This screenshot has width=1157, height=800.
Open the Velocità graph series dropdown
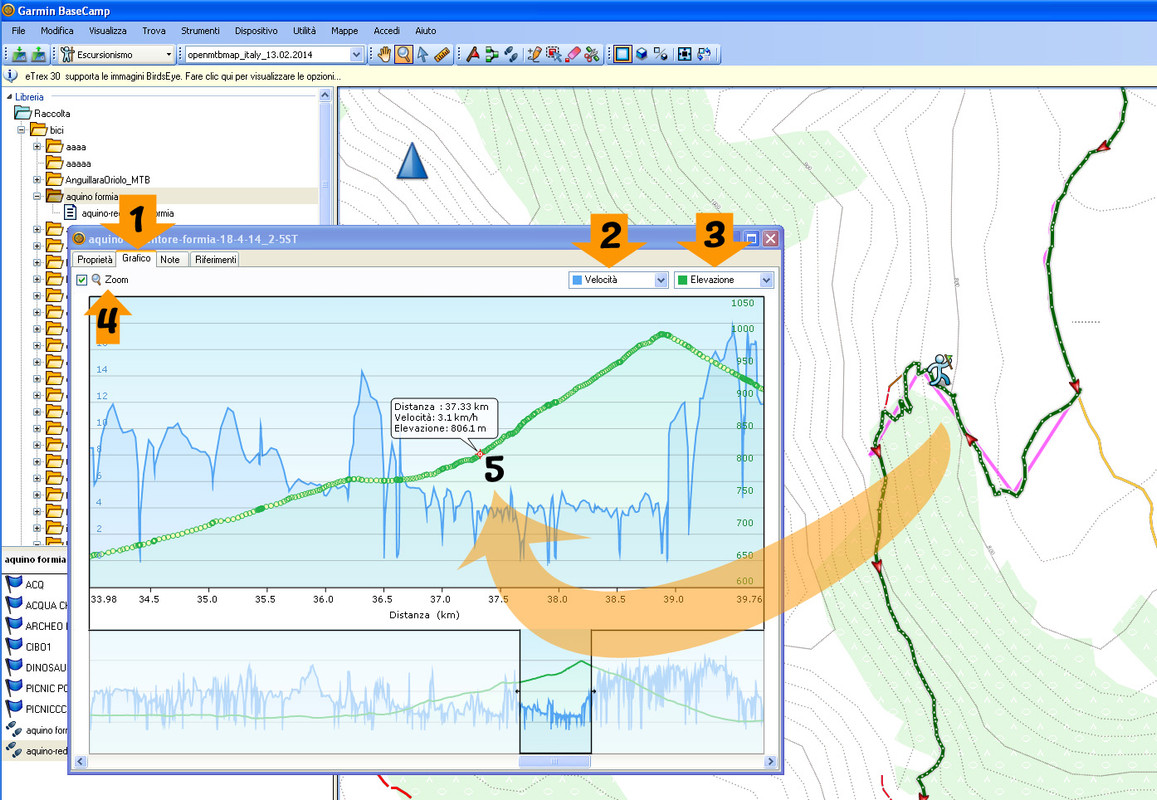pyautogui.click(x=660, y=280)
